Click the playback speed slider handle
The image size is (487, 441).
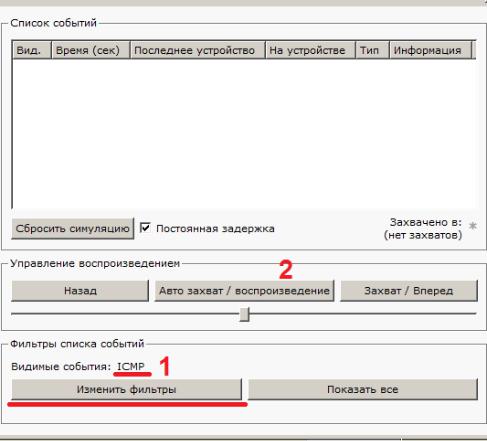(x=244, y=314)
